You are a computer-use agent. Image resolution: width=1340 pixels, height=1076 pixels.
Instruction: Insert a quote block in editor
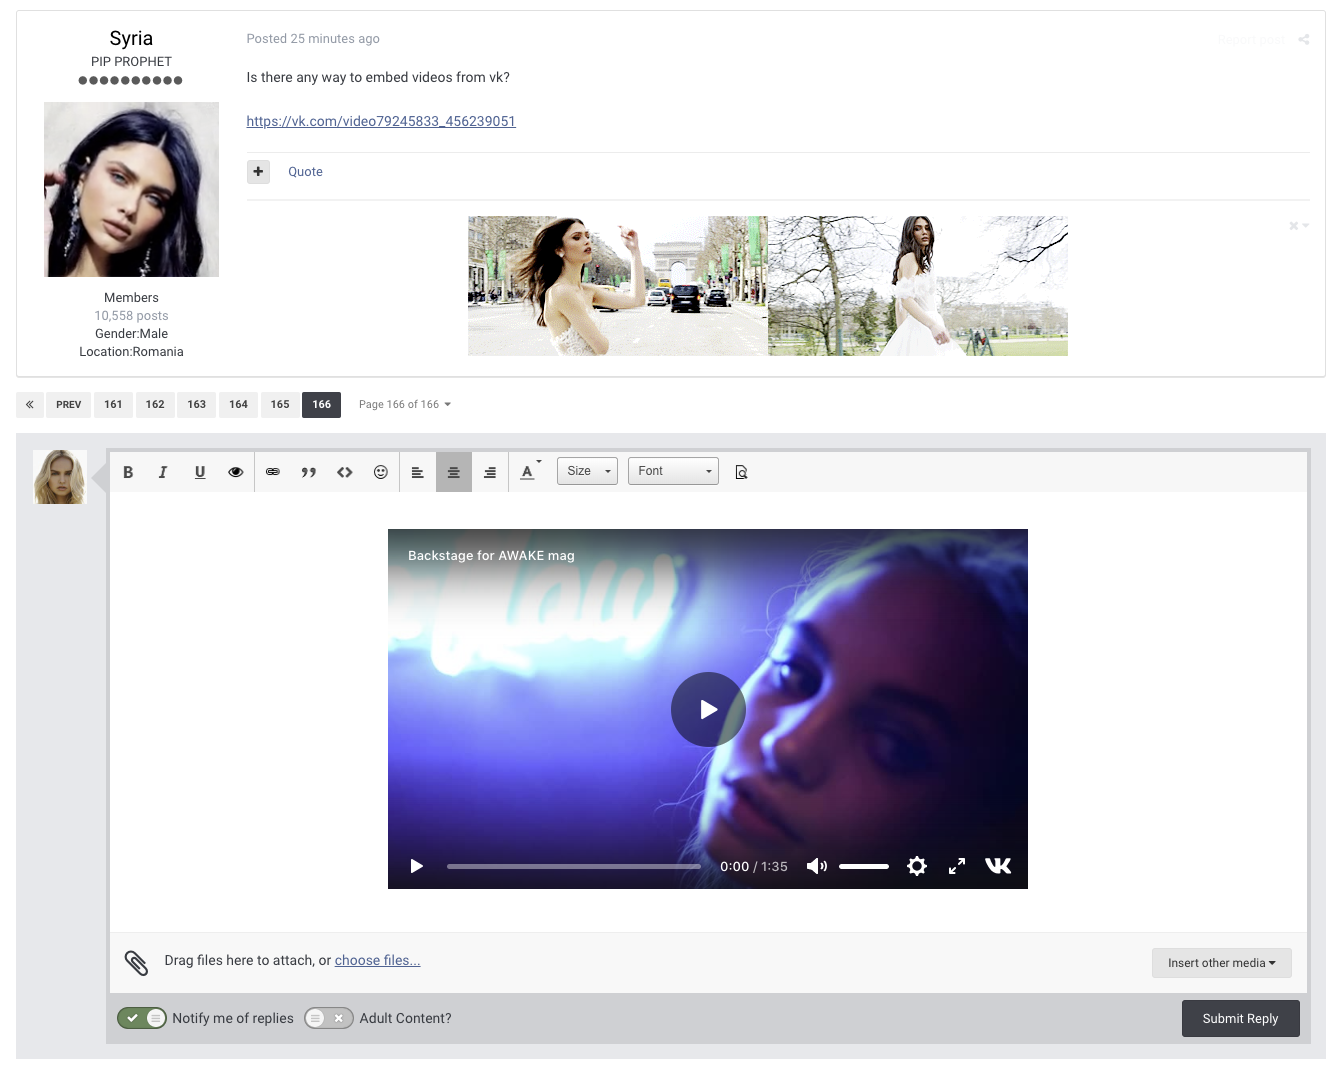click(x=309, y=472)
